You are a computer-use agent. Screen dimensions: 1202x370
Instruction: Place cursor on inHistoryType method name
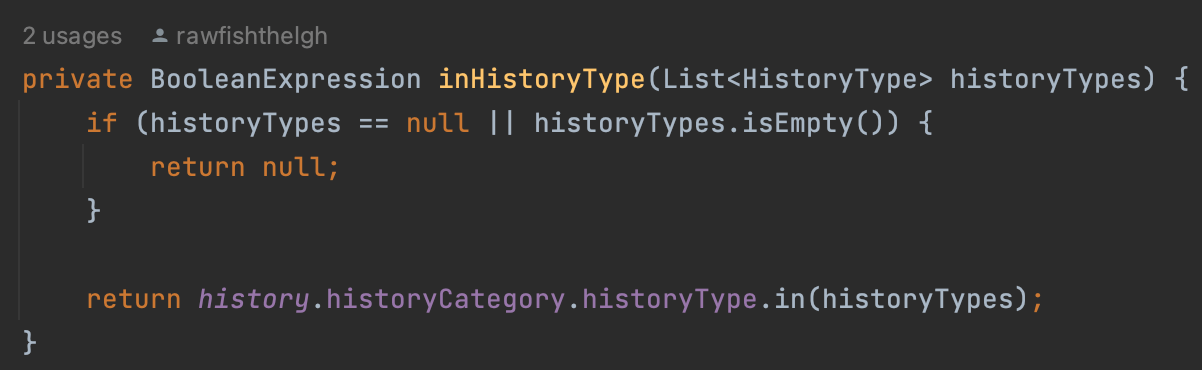click(x=542, y=80)
